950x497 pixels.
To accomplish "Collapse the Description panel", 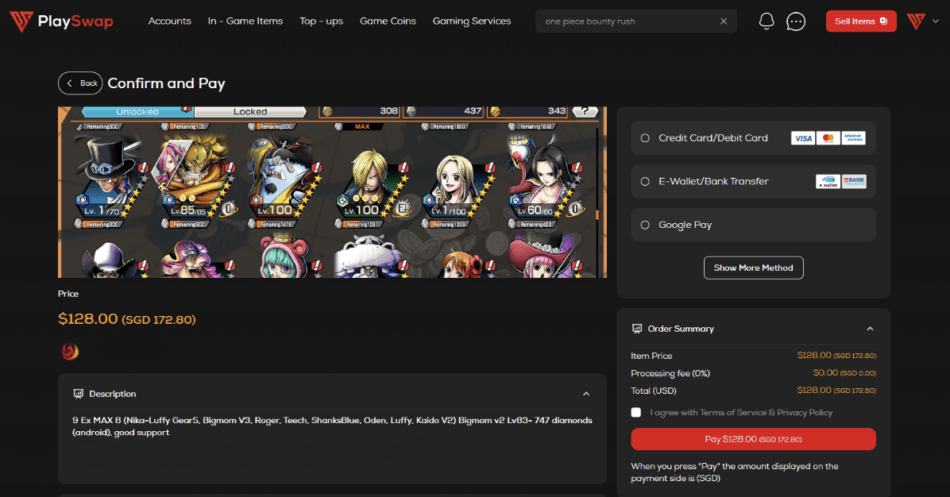I will (585, 394).
